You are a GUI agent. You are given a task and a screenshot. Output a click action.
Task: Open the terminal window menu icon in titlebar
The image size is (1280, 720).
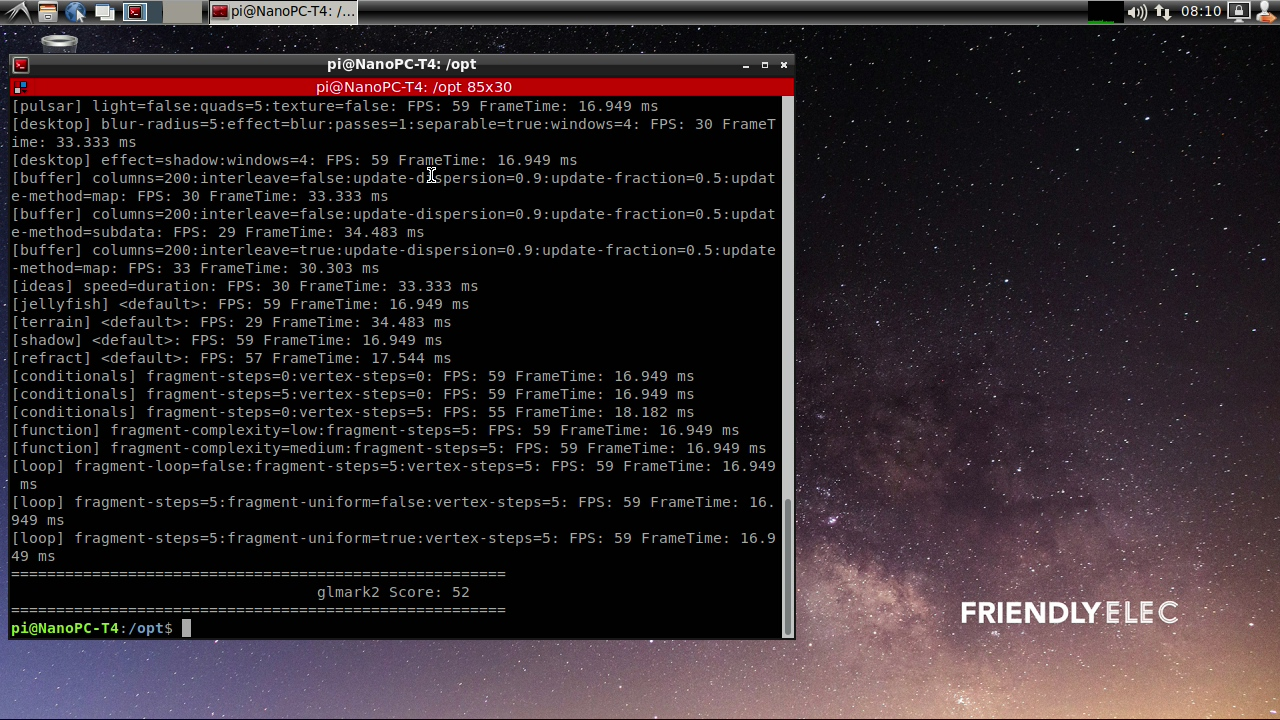20,65
